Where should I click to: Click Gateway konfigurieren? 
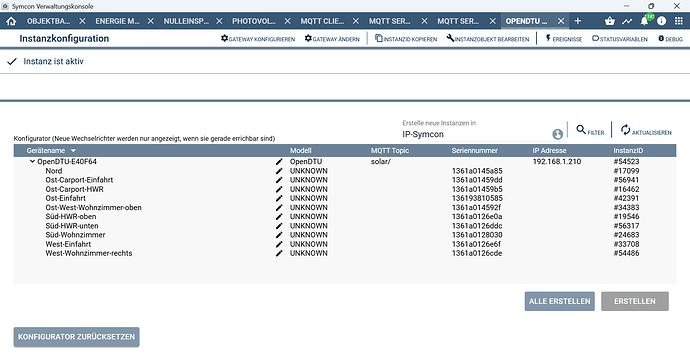258,39
